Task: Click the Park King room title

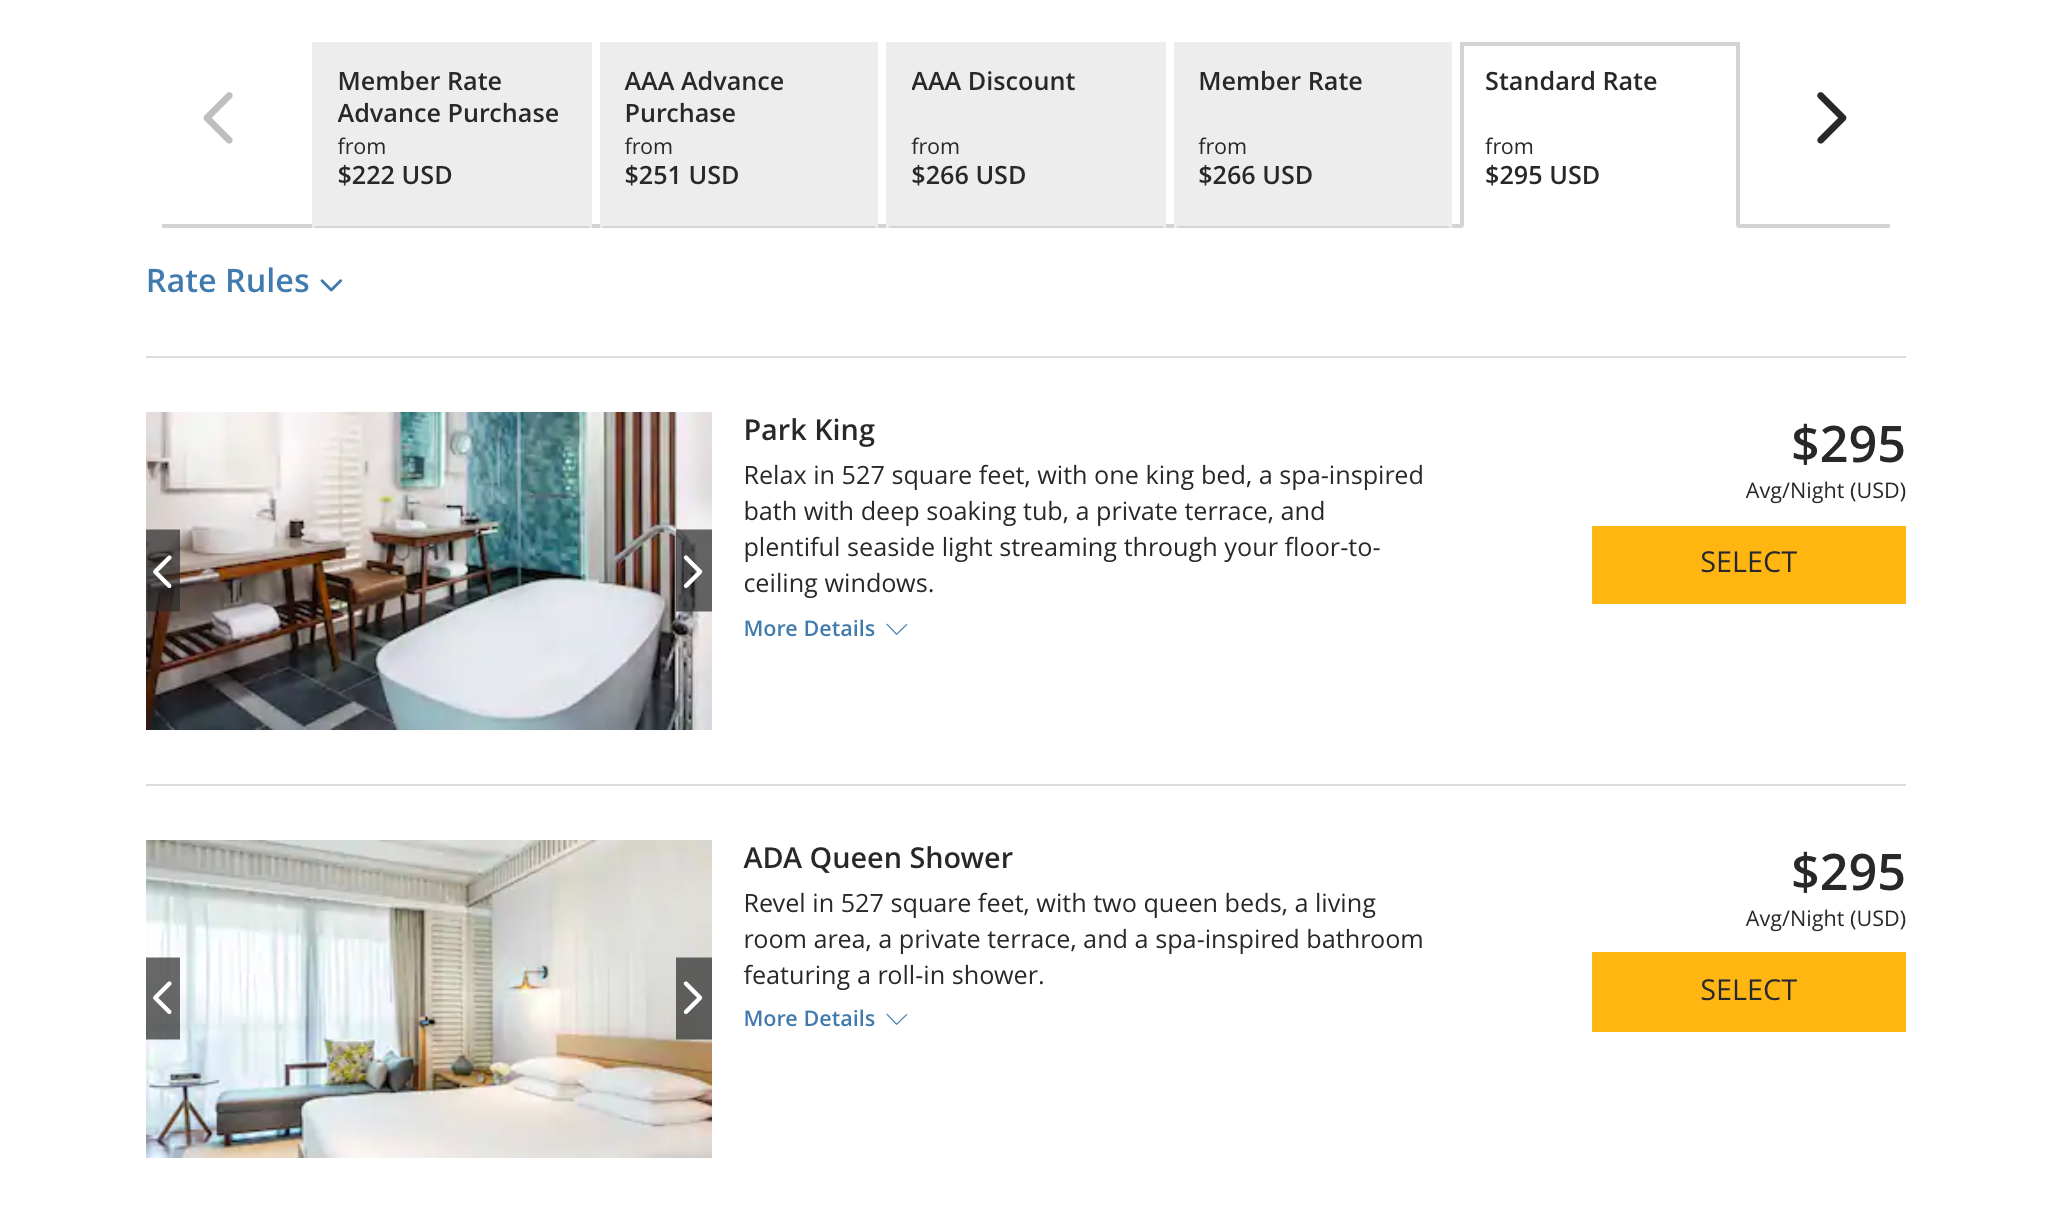Action: [809, 430]
